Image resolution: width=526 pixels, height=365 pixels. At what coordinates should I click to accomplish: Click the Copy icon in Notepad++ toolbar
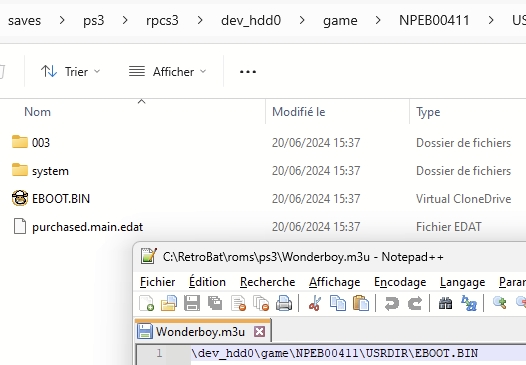338,303
